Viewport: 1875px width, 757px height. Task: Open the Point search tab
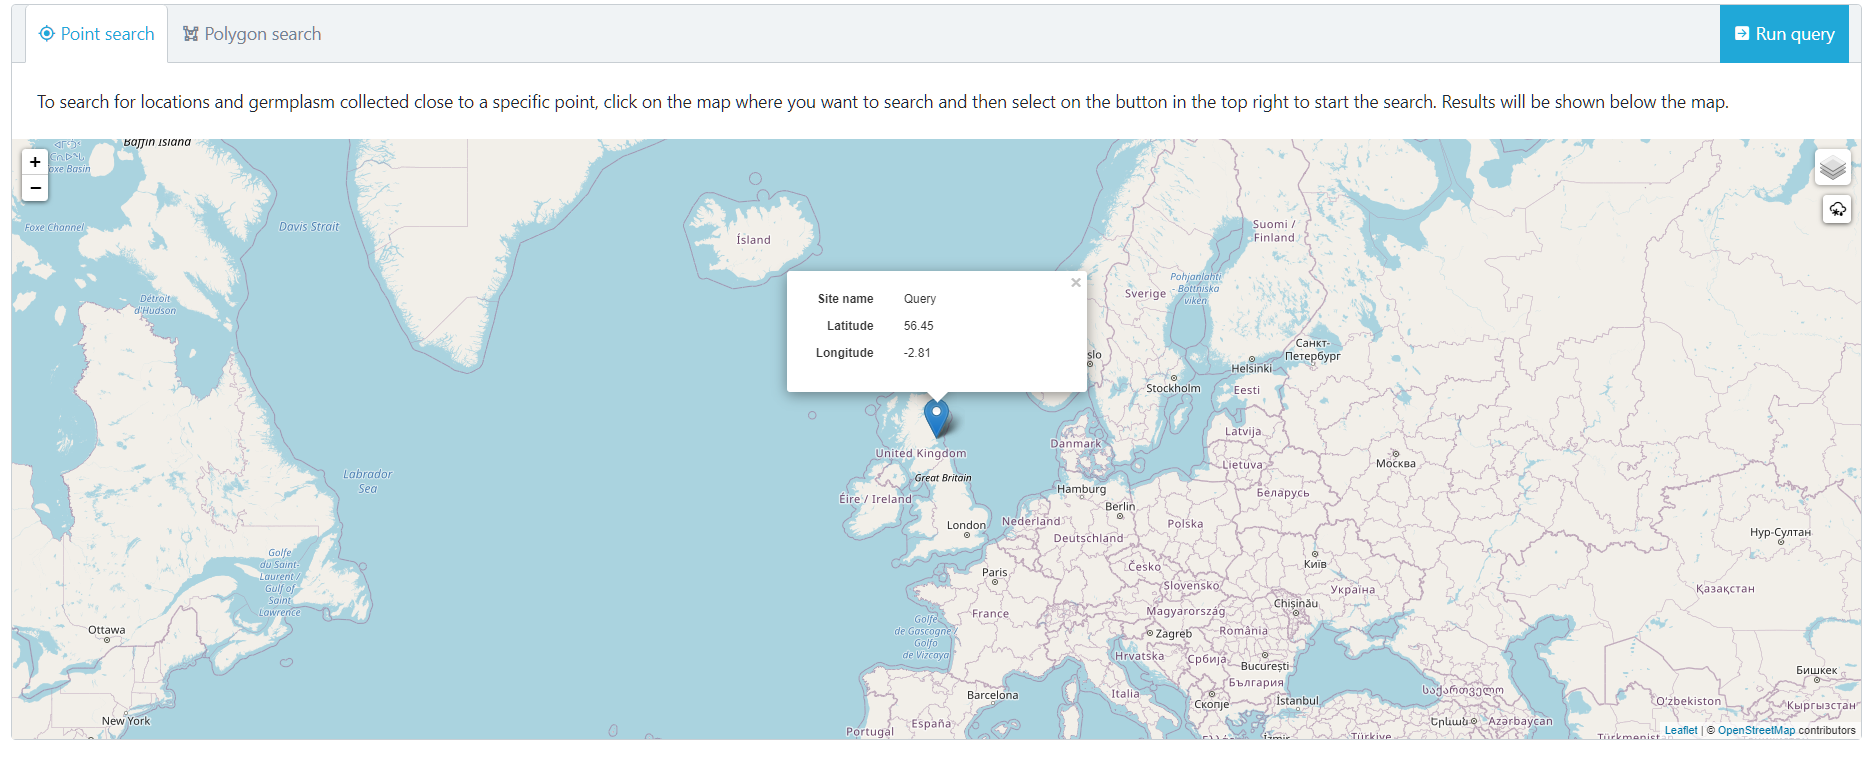click(x=97, y=34)
